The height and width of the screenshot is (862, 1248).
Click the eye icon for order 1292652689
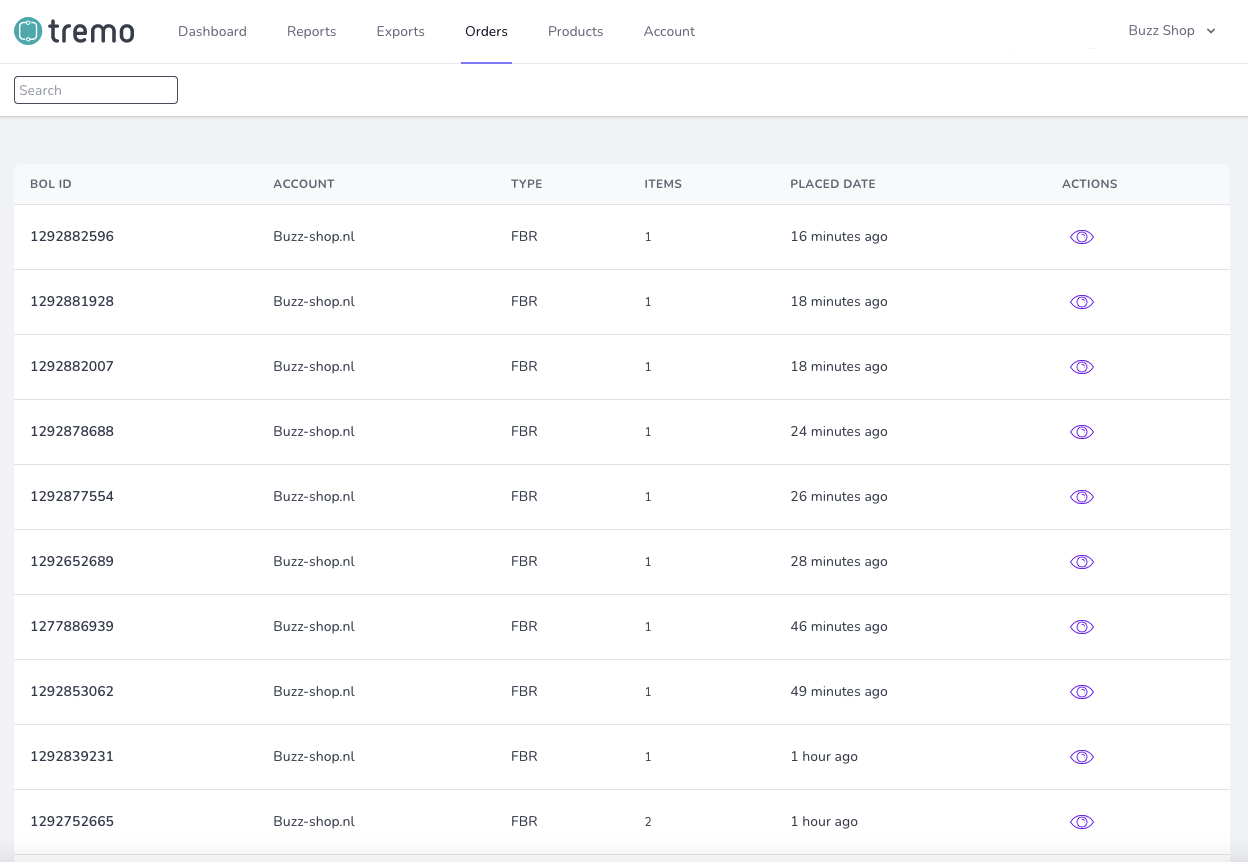pos(1082,562)
